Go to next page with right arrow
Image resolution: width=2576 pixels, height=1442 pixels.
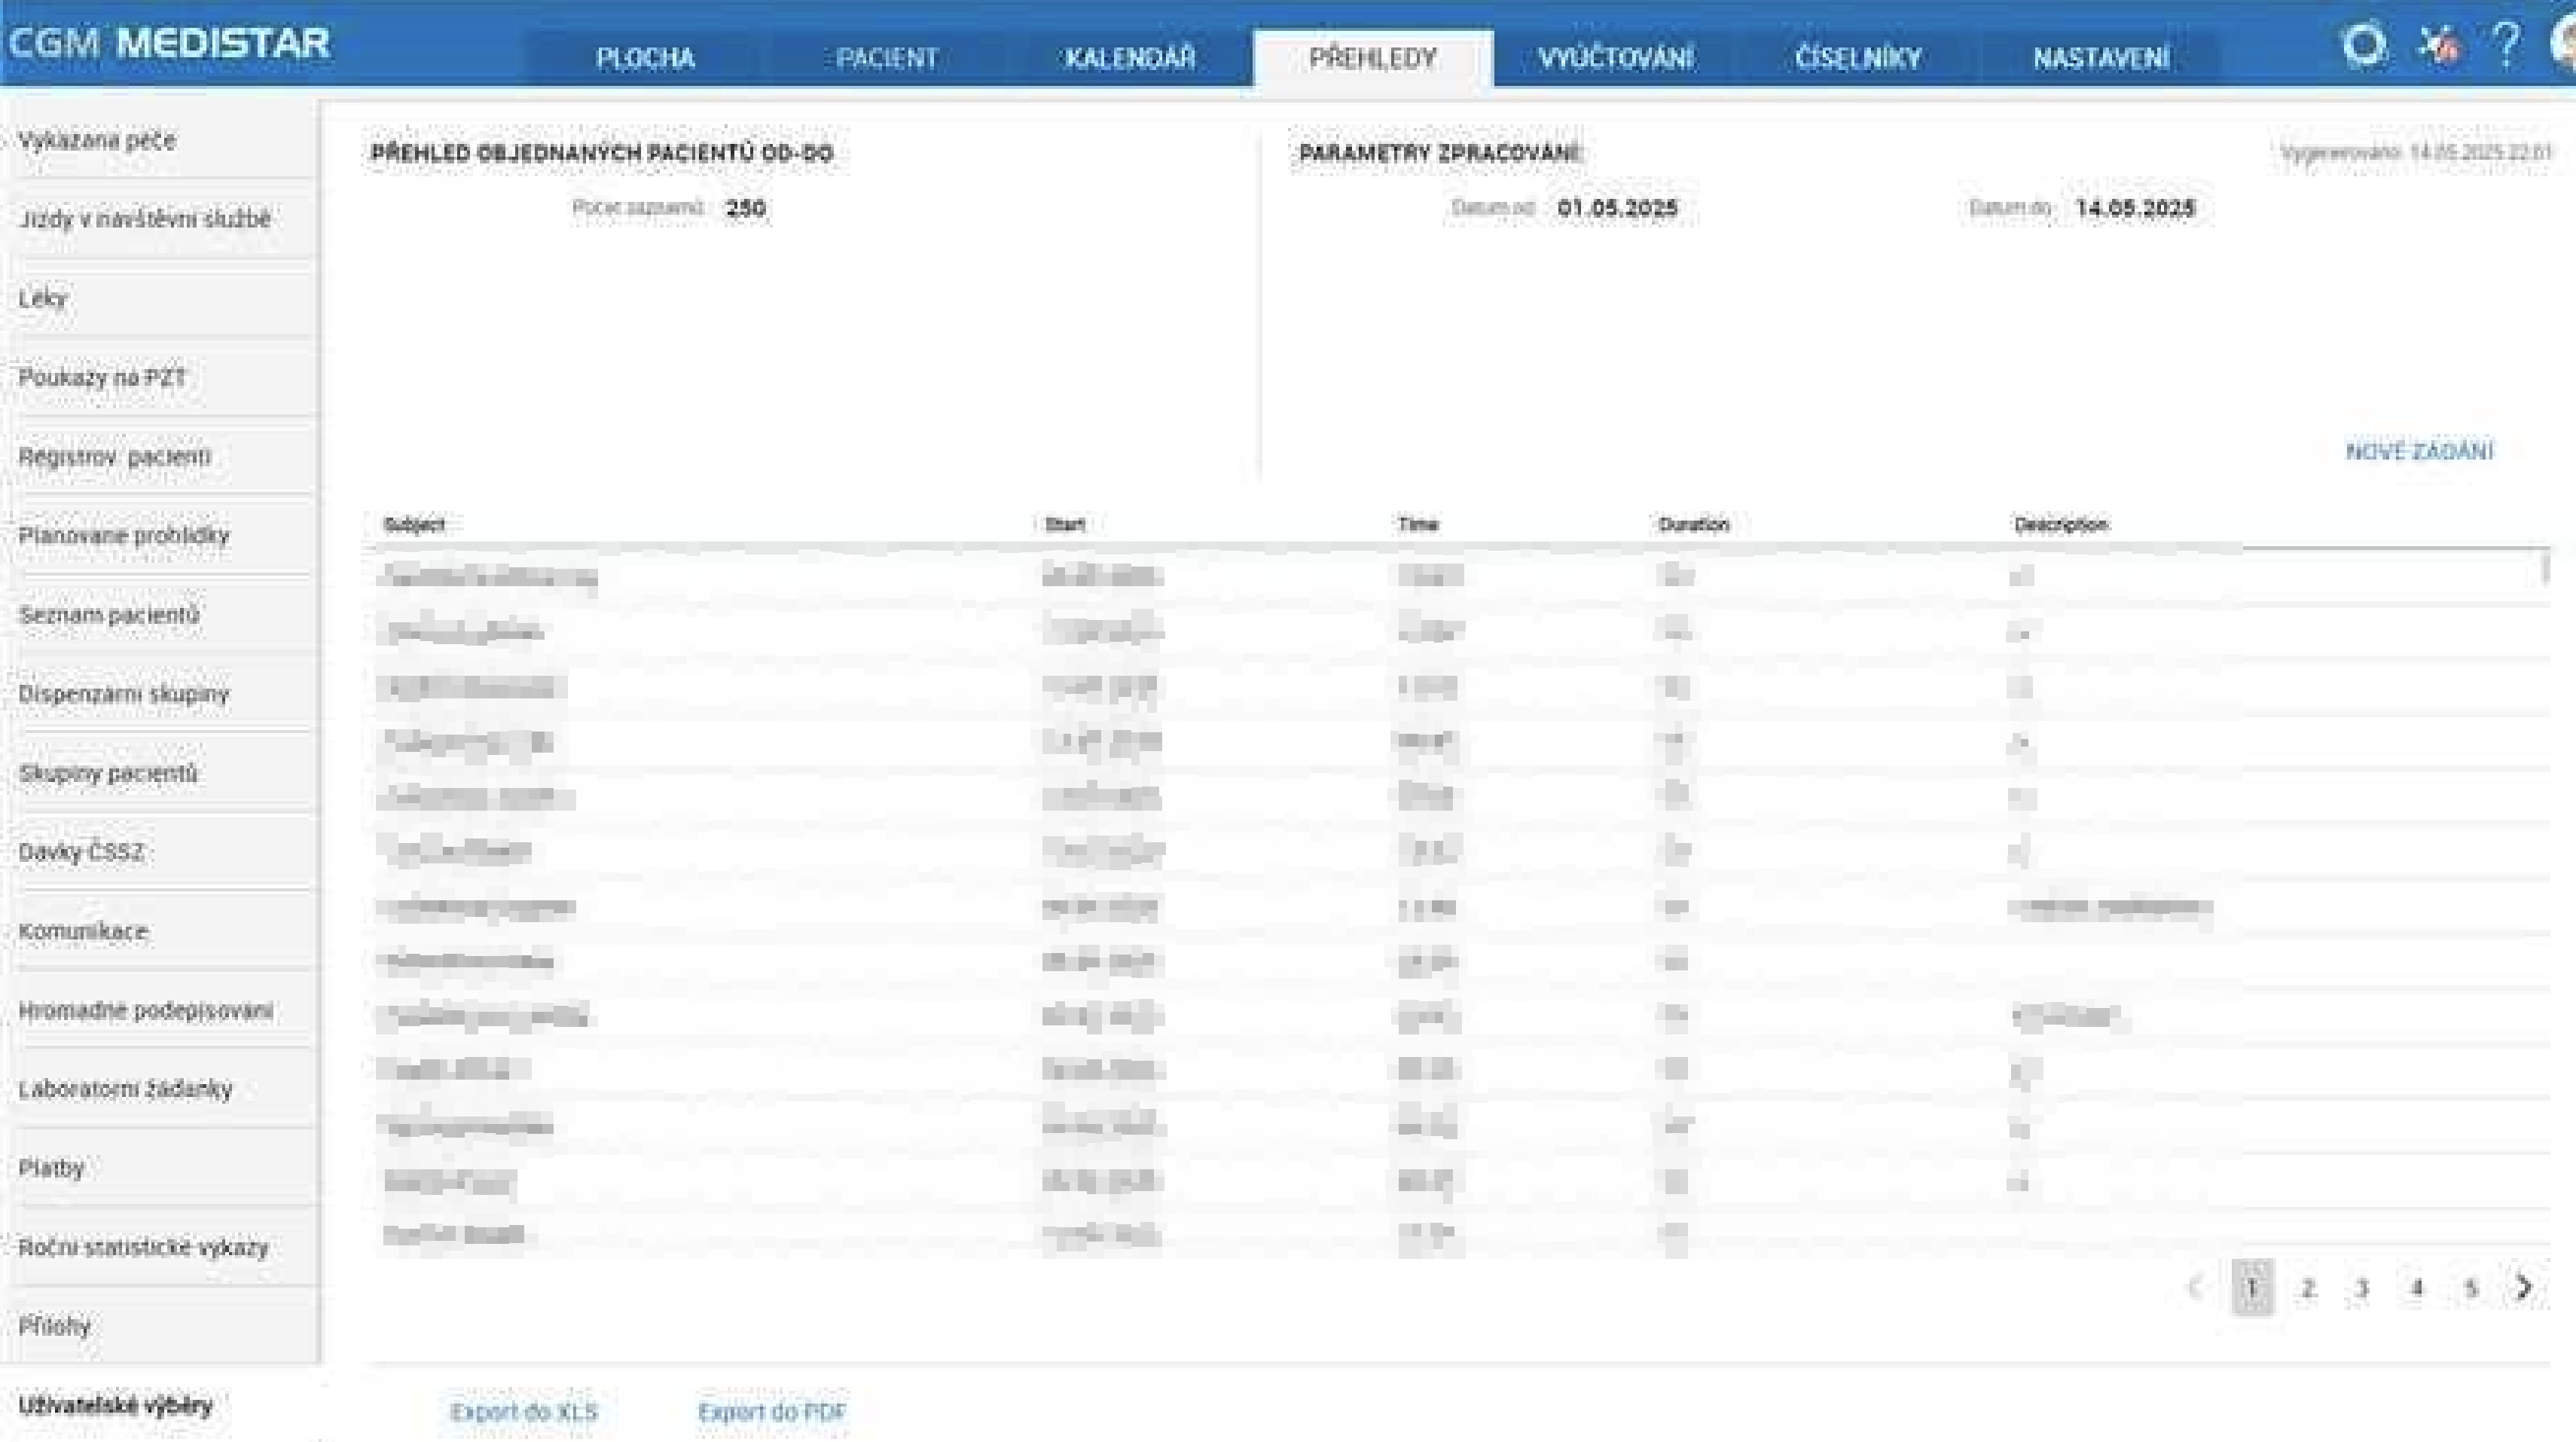pos(2524,1287)
